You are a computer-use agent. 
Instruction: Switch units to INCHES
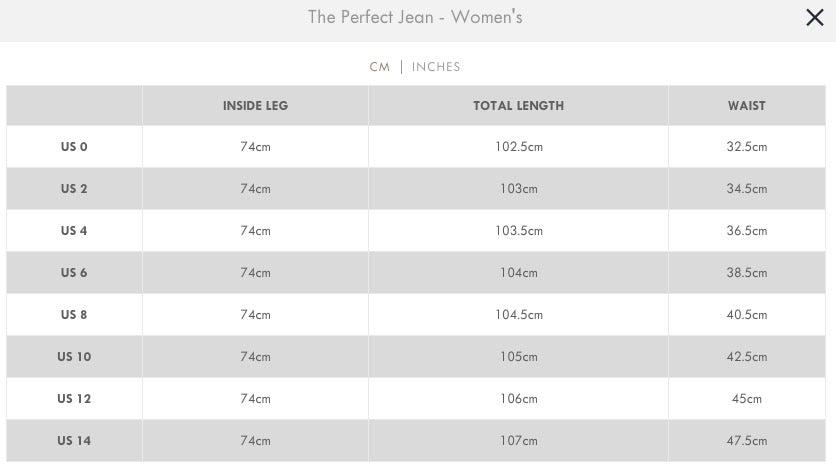click(436, 67)
